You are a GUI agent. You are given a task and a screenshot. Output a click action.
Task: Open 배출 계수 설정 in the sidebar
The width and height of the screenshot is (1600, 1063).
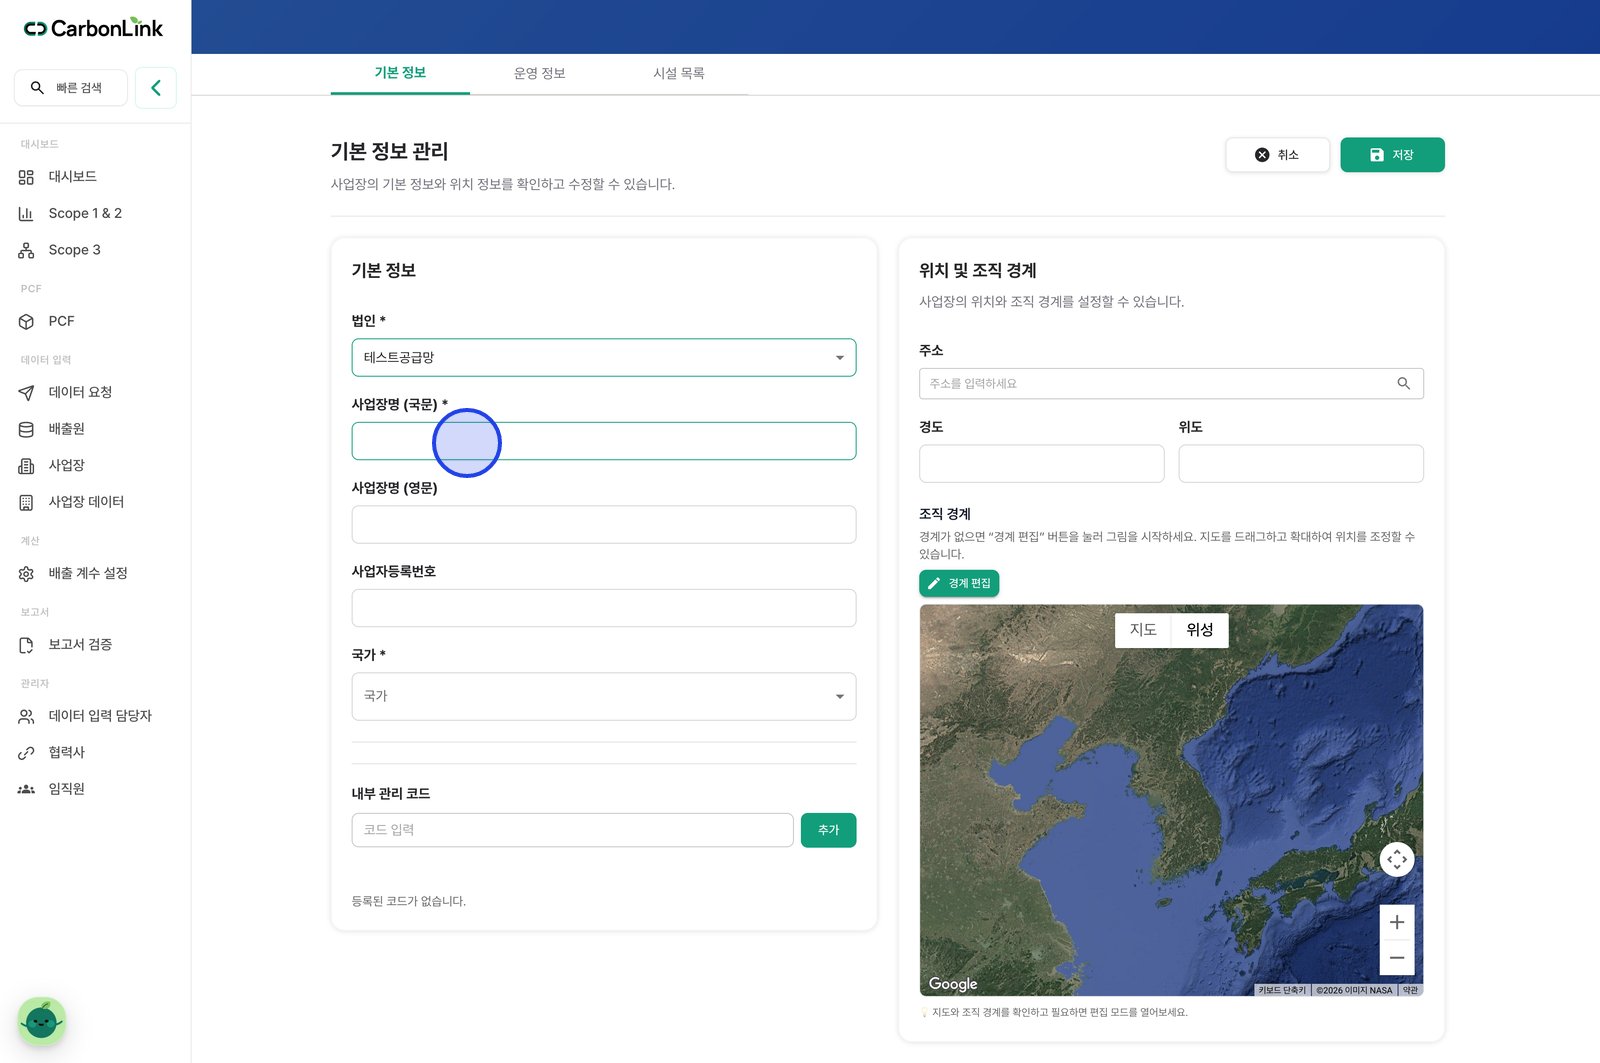point(88,573)
